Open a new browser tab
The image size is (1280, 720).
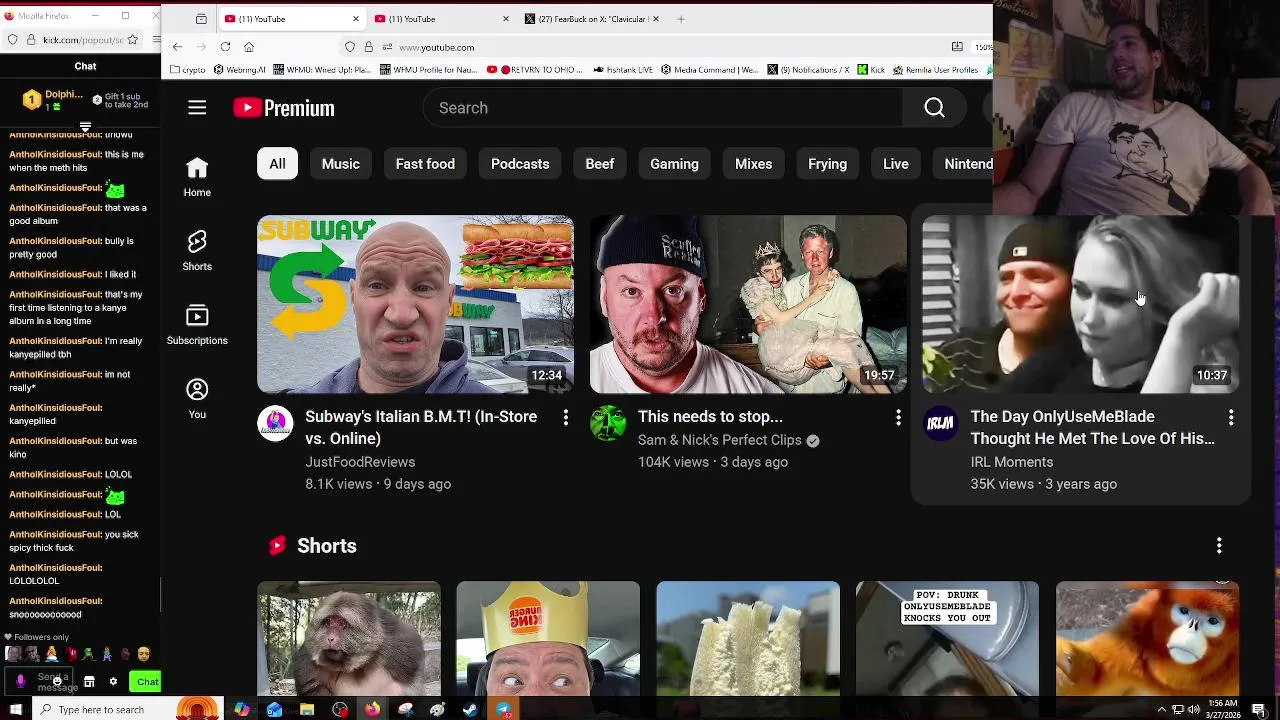coord(681,19)
